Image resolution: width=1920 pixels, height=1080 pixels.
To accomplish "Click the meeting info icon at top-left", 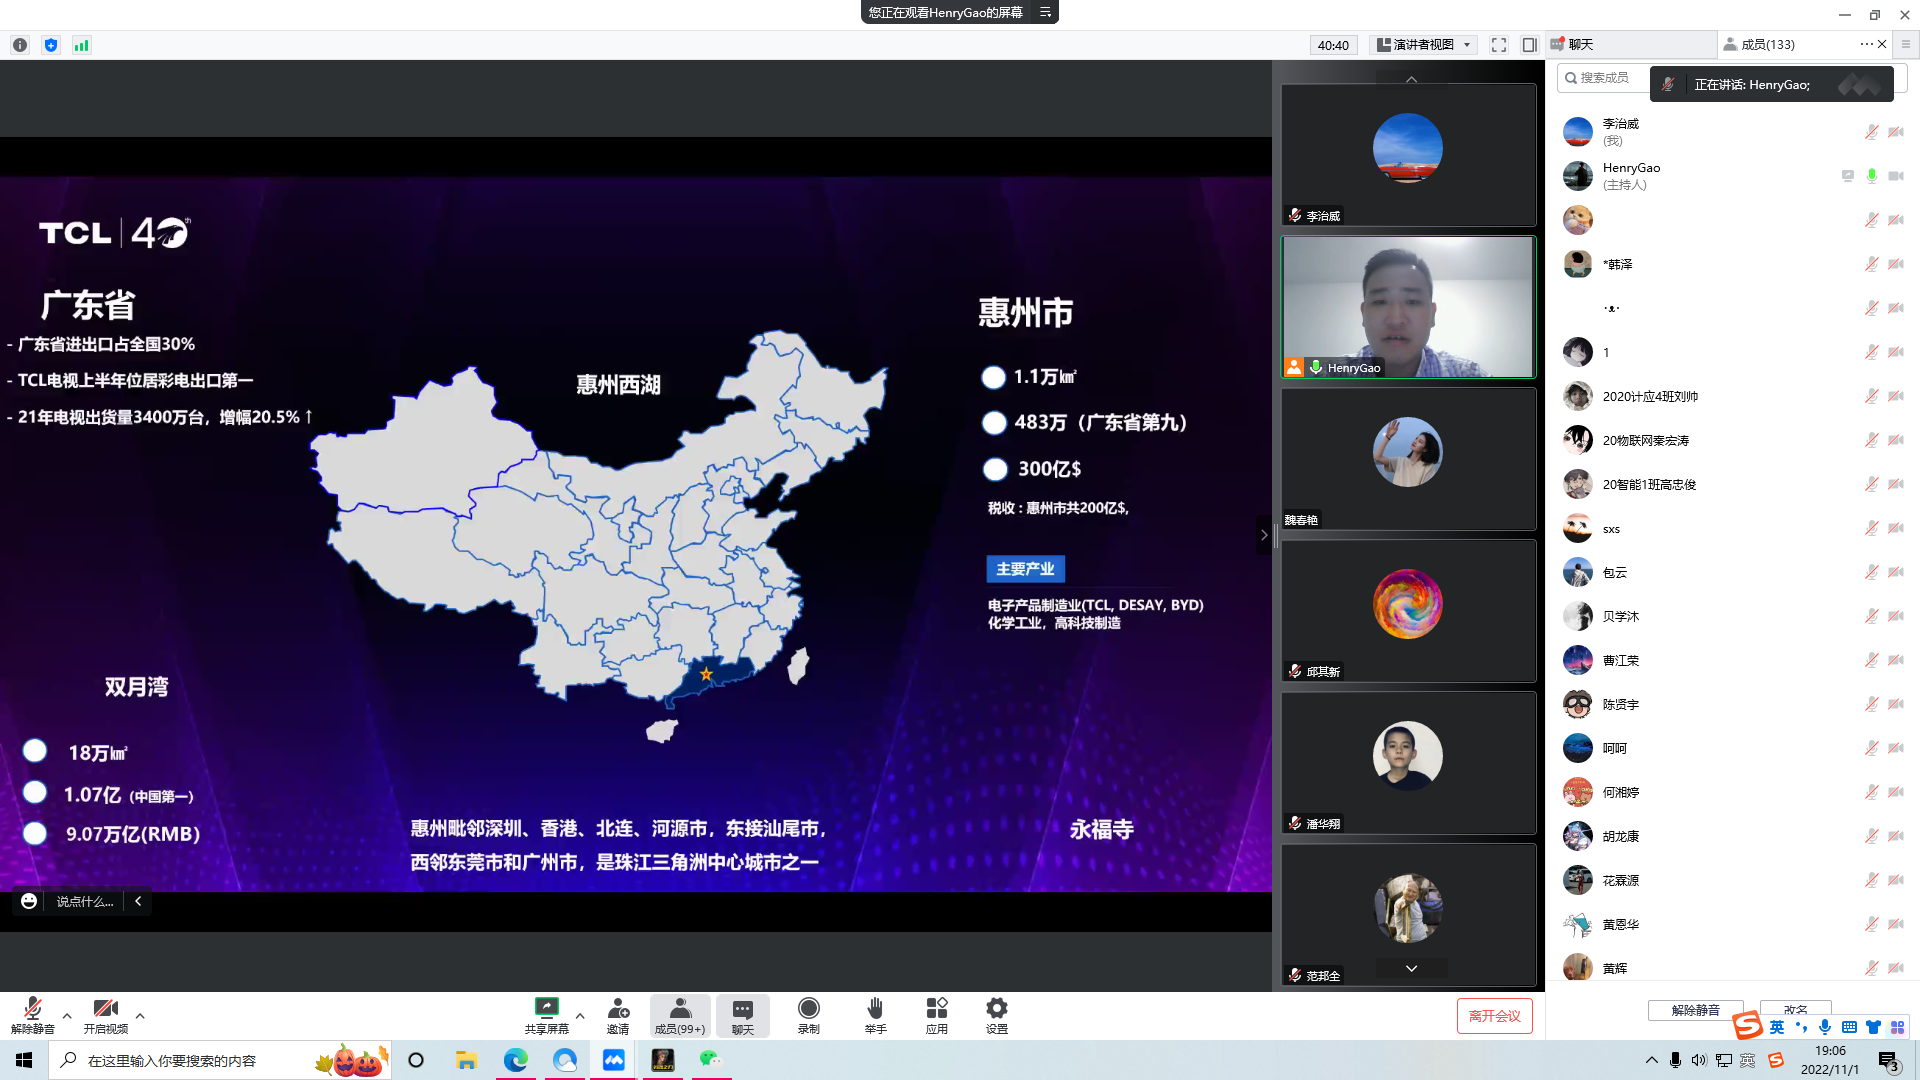I will pos(20,45).
